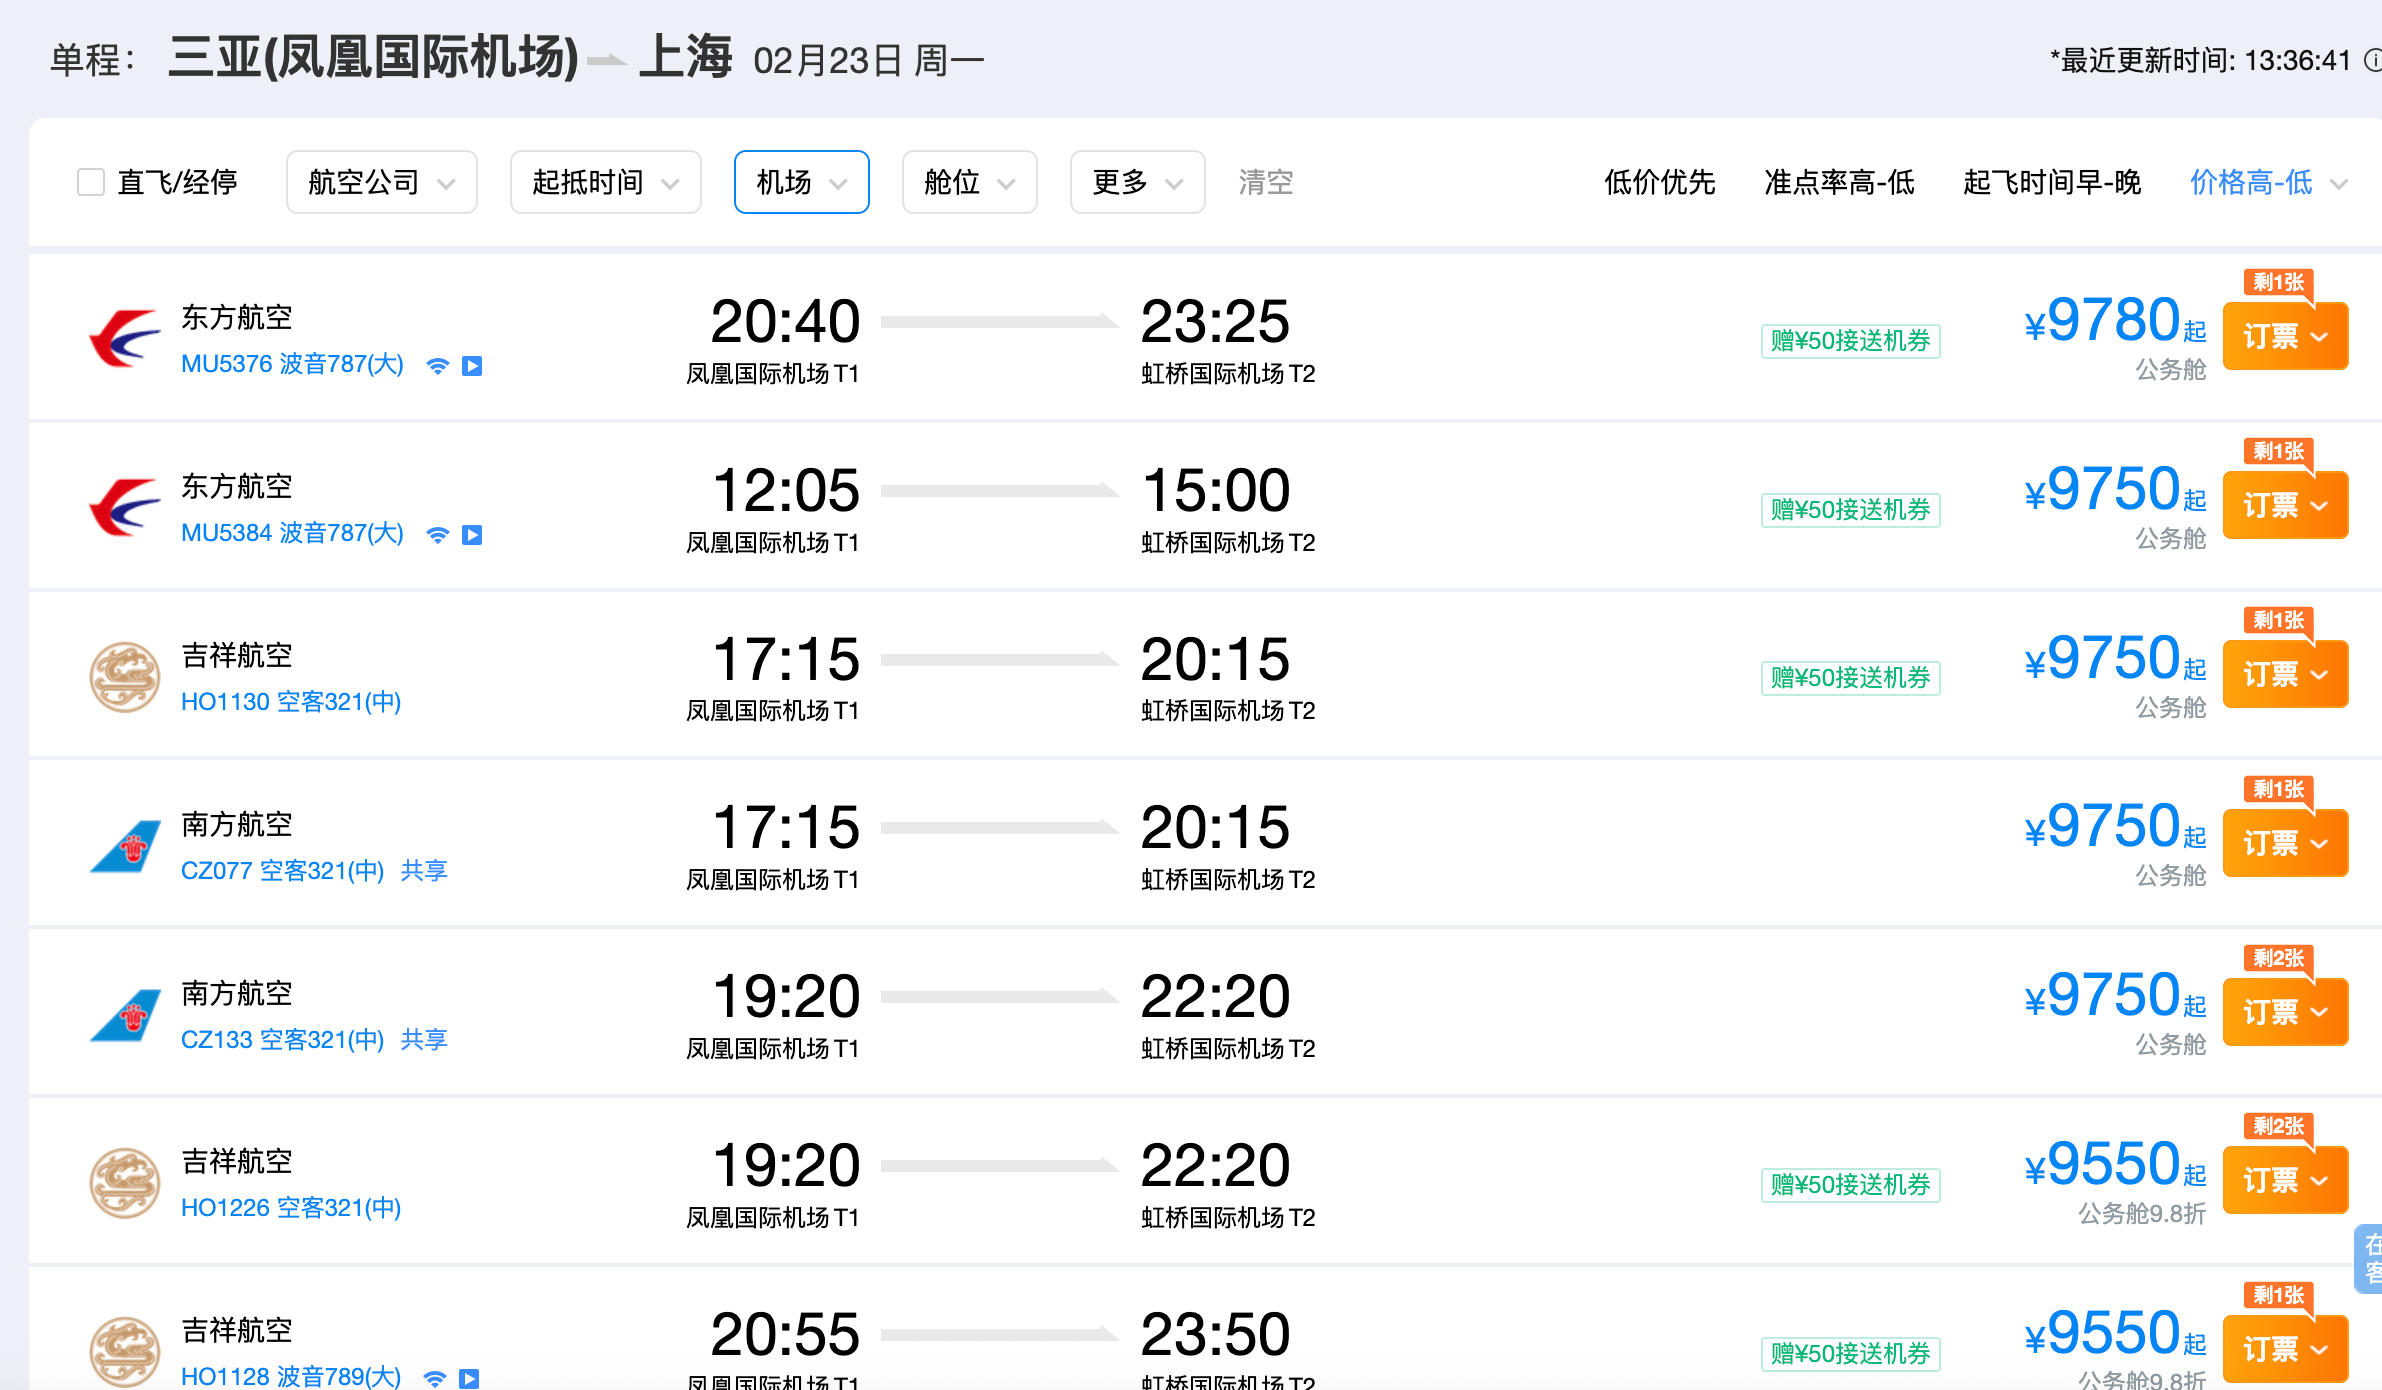Click video entertainment icon on MU5384
This screenshot has height=1390, width=2382.
[472, 535]
